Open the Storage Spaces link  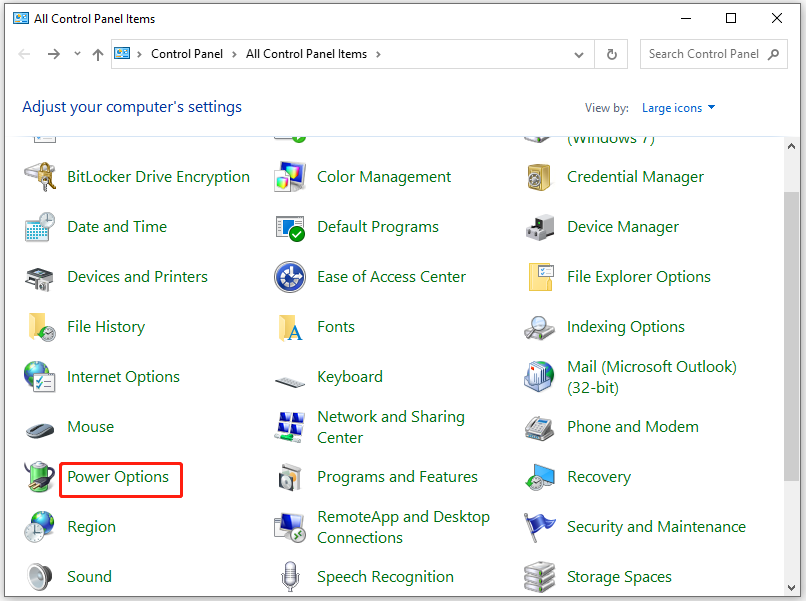(x=619, y=577)
